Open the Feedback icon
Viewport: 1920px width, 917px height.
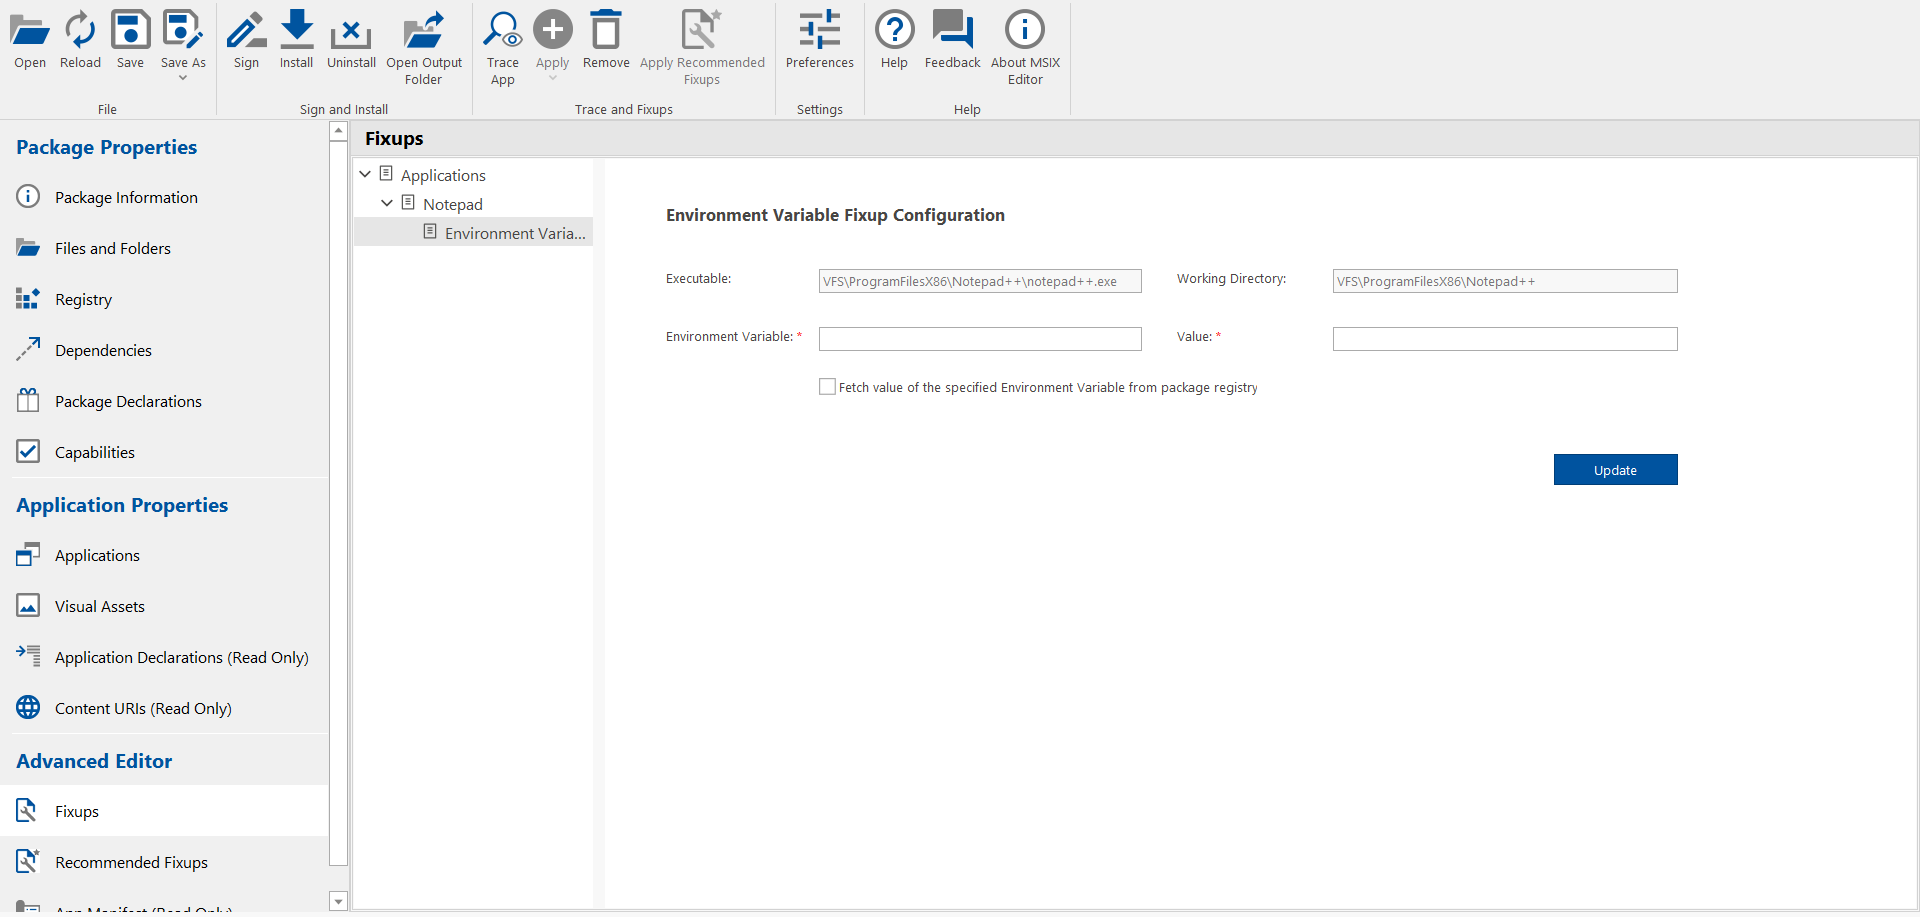tap(952, 31)
